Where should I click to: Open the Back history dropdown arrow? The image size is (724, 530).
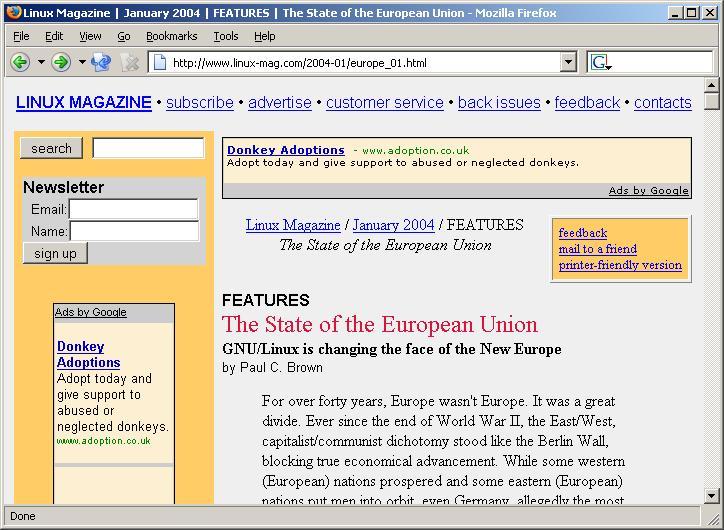41,61
